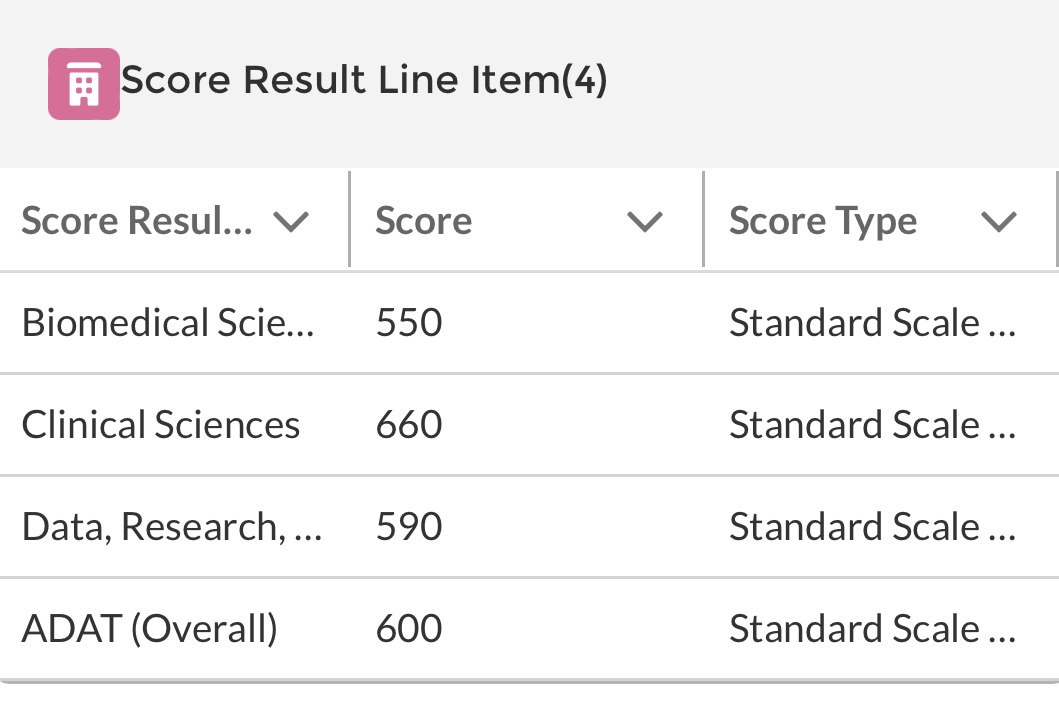Click the score value 550

[x=409, y=323]
